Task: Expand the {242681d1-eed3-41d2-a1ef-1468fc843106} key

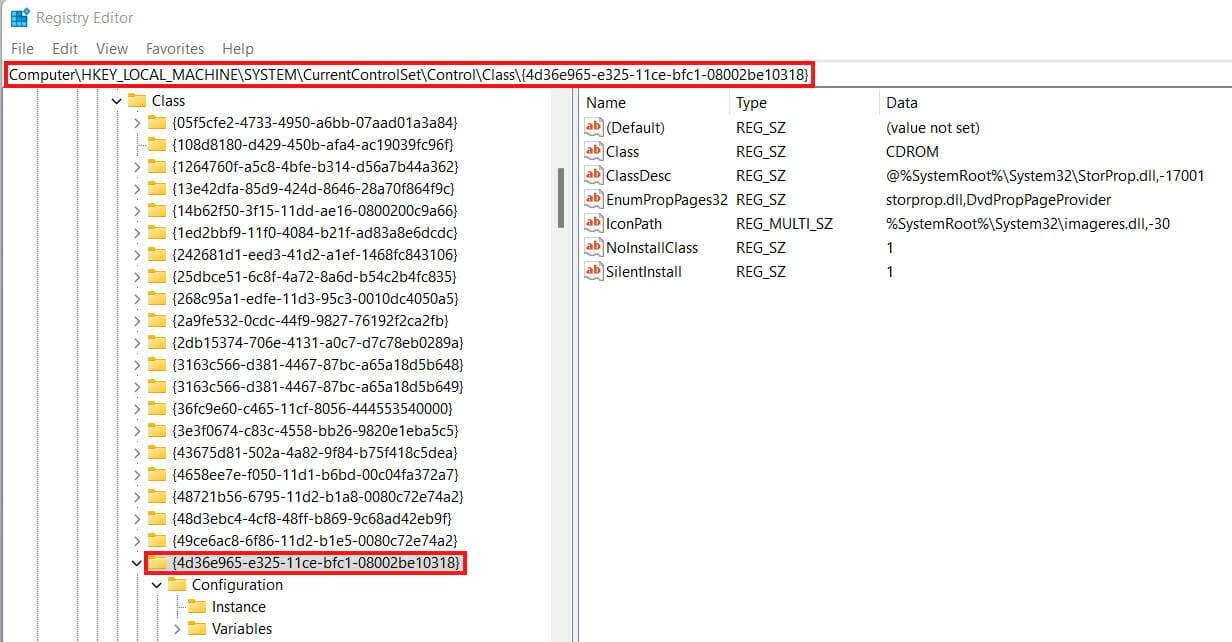Action: [x=137, y=255]
